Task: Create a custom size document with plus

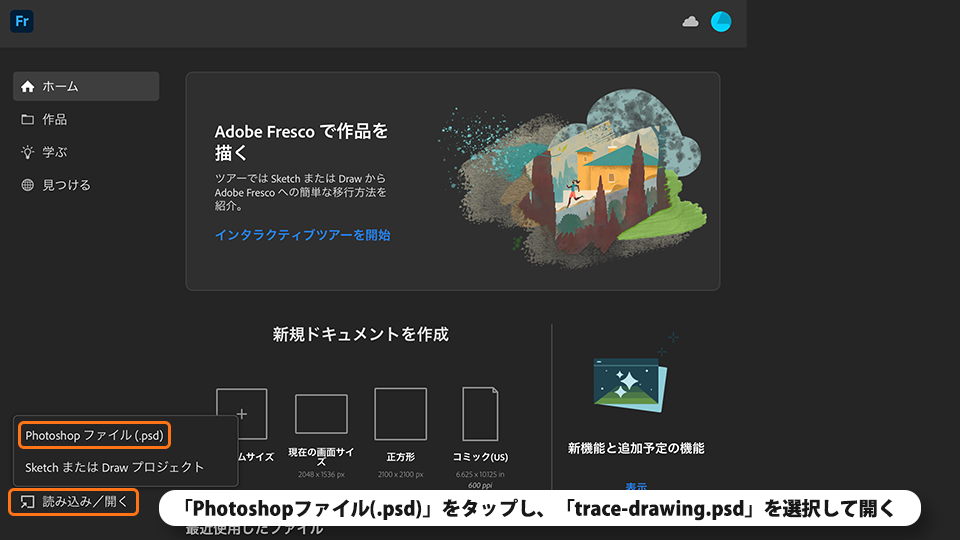Action: (242, 414)
